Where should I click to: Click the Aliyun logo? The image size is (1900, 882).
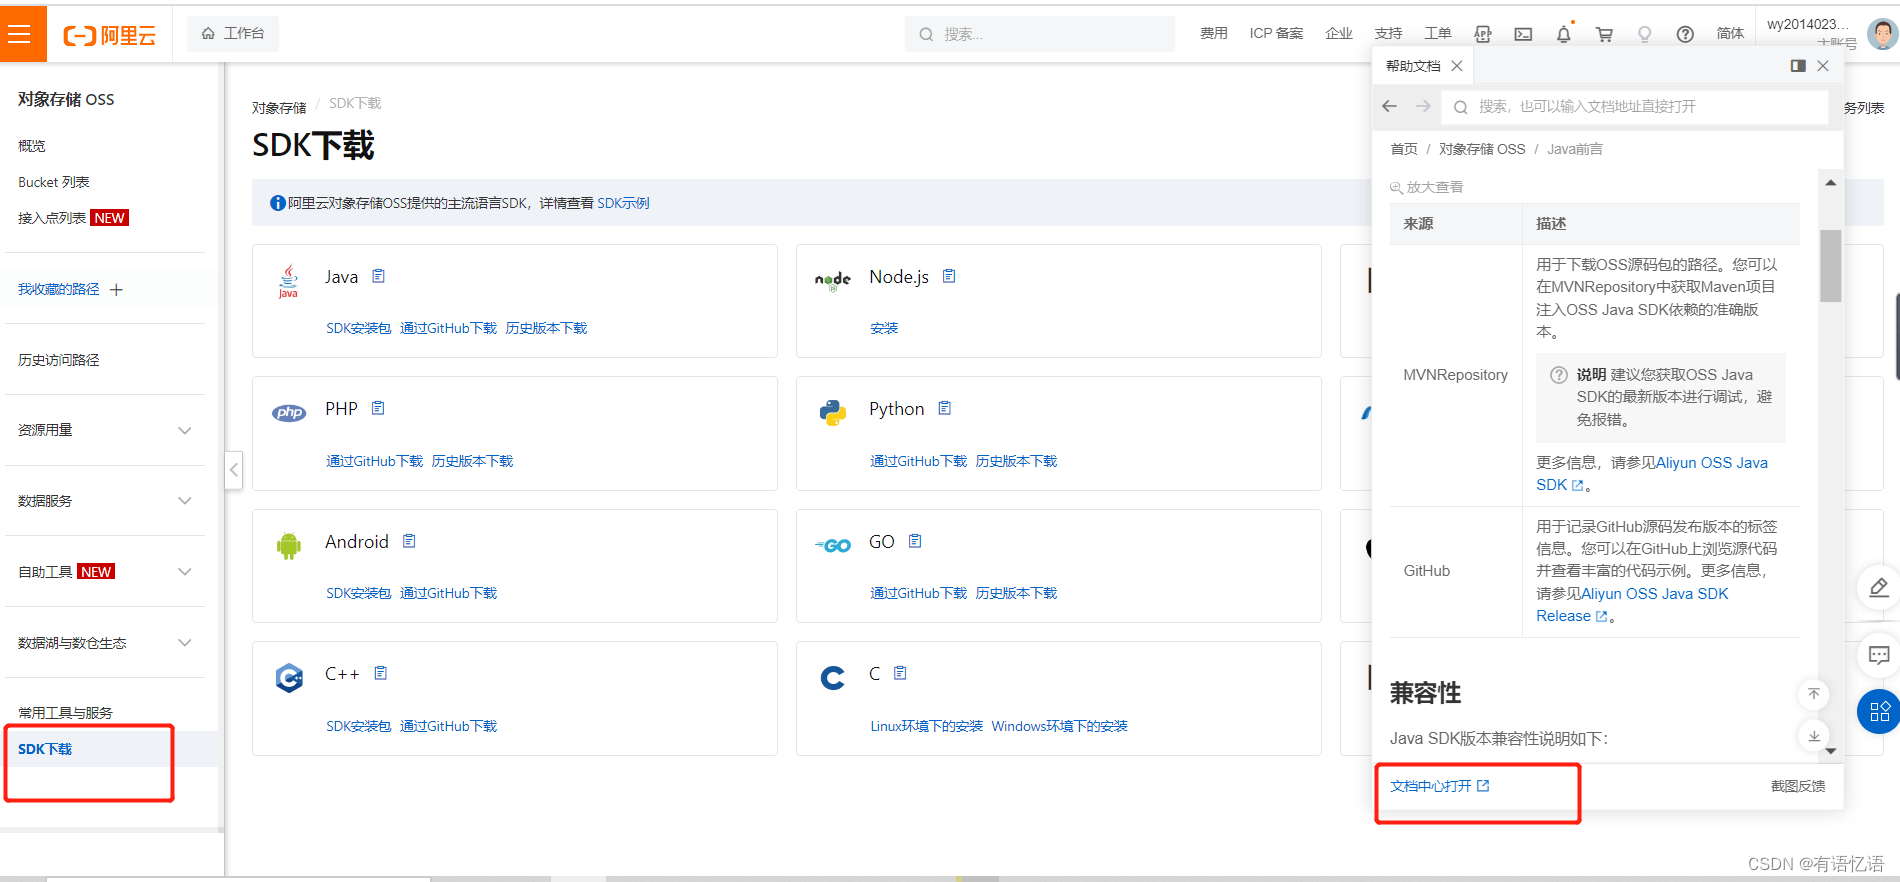[110, 35]
